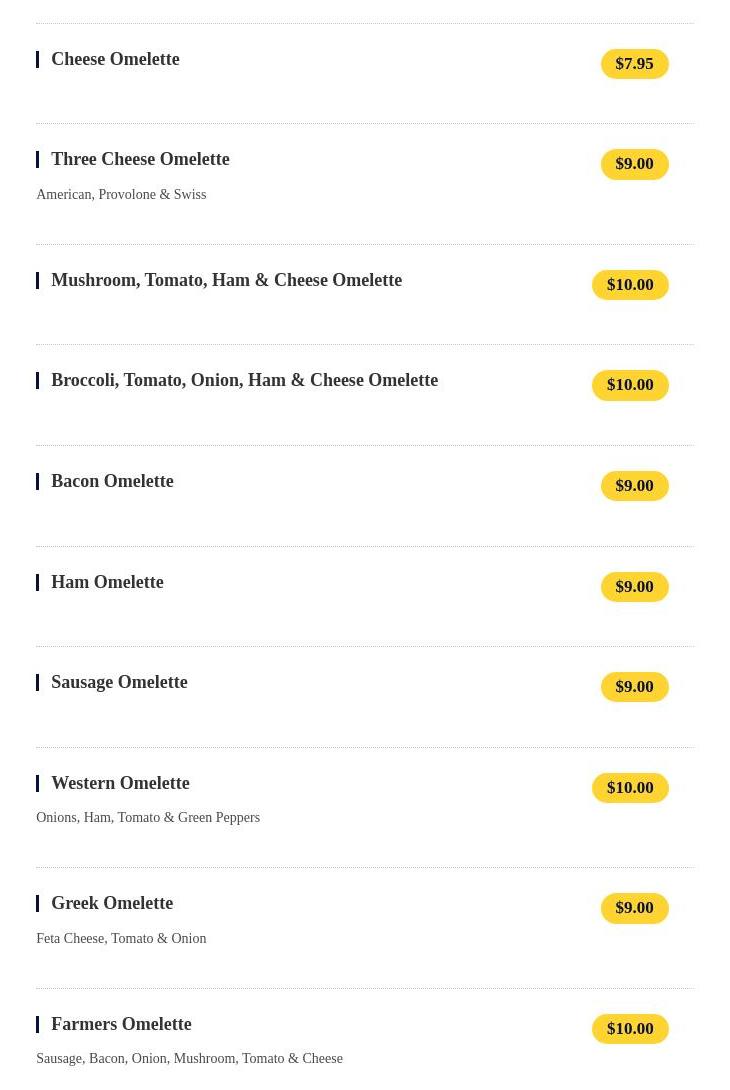Viewport: 730px width, 1090px height.
Task: Click the Three Cheese Omelette price badge
Action: (x=634, y=164)
